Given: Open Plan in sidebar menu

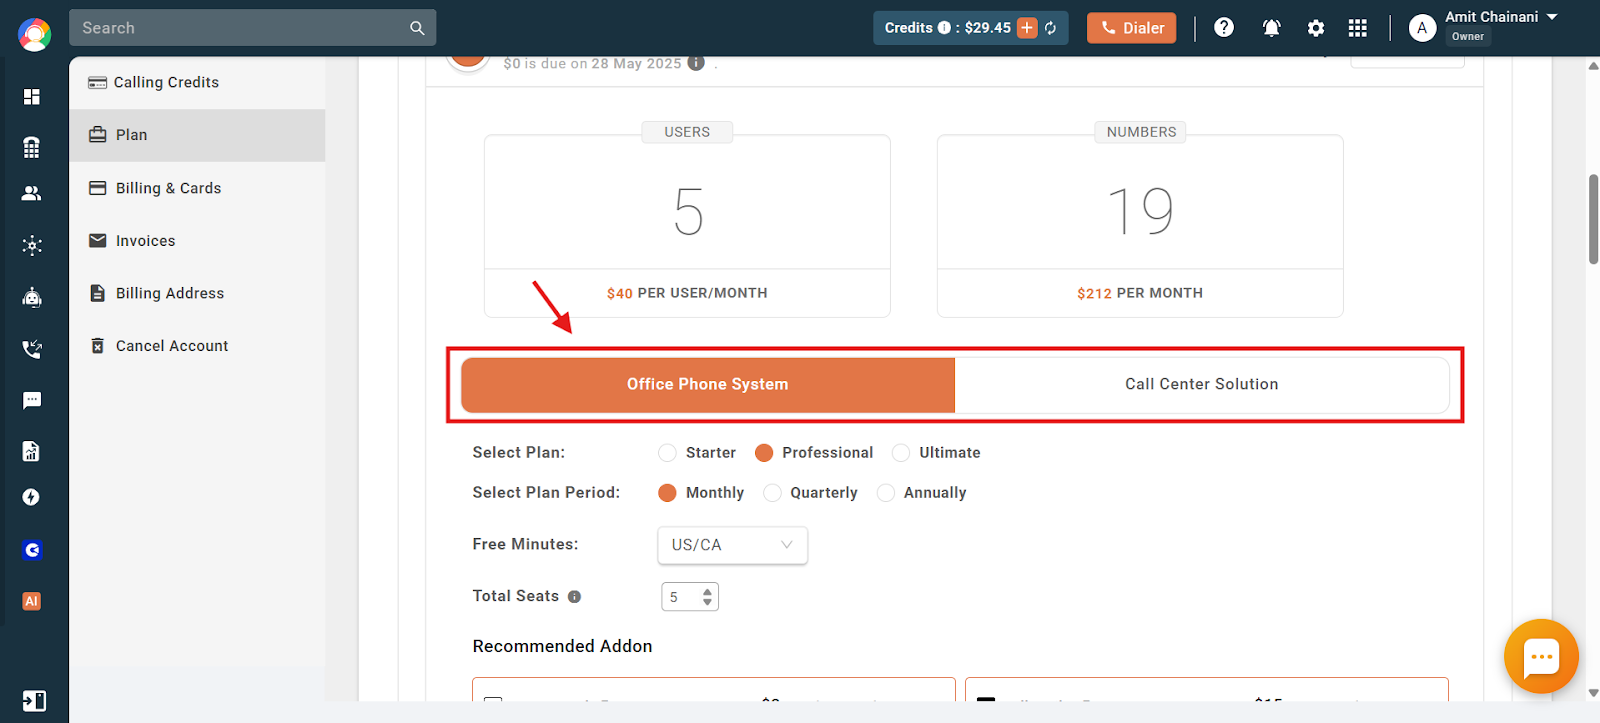Looking at the screenshot, I should point(197,135).
